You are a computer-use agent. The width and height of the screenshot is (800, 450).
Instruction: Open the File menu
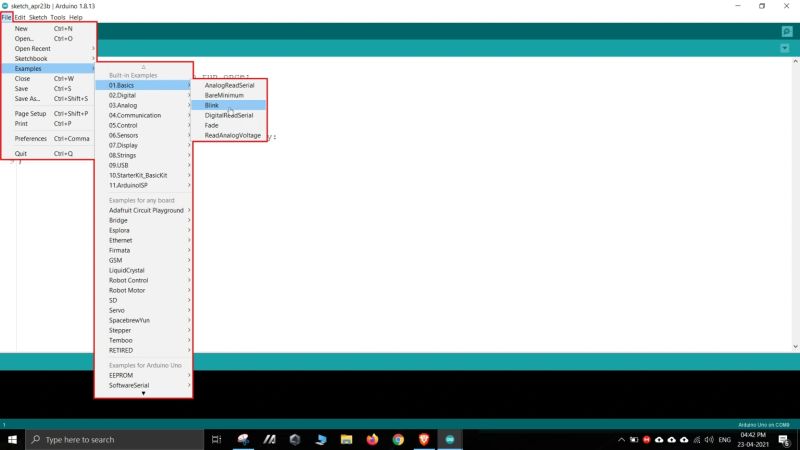(x=6, y=17)
